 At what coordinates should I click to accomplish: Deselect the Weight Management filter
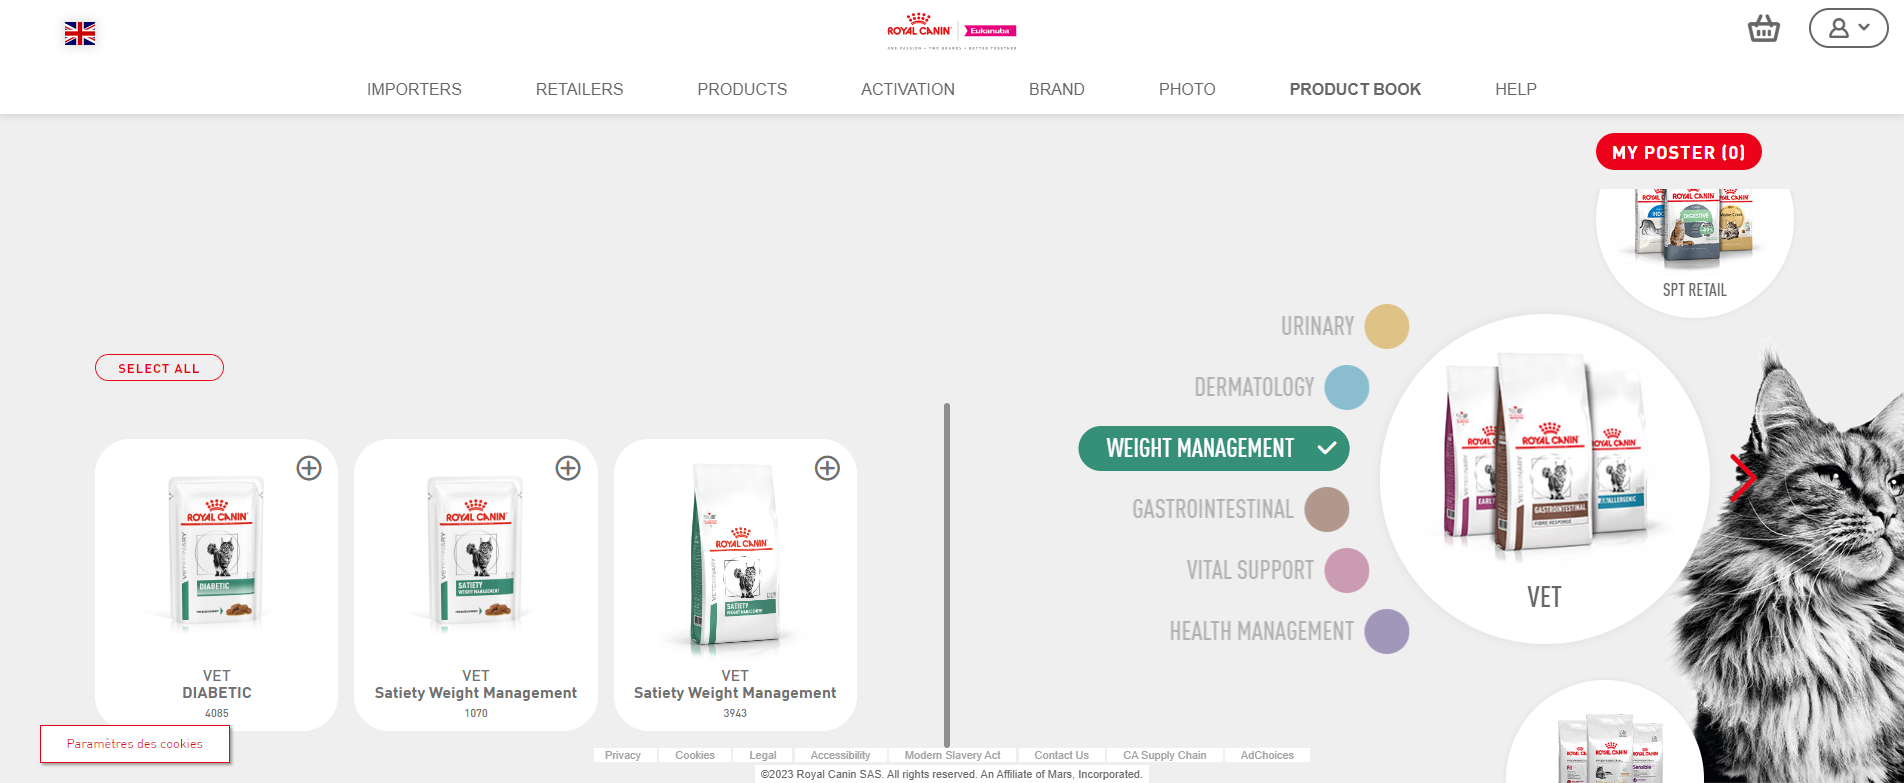[1213, 449]
